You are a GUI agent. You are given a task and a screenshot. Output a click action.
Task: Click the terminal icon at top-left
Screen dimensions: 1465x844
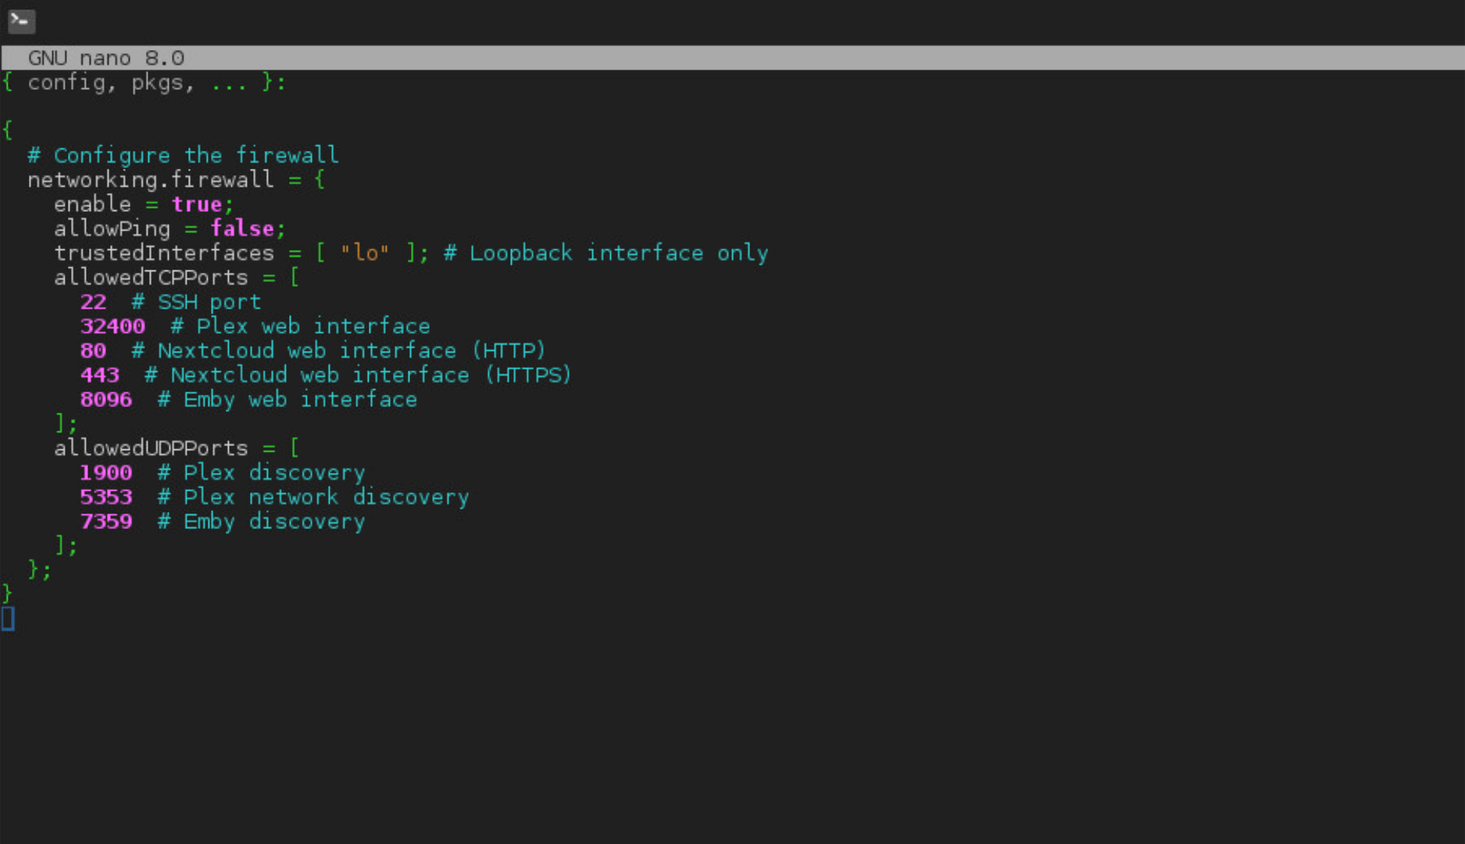click(x=21, y=21)
